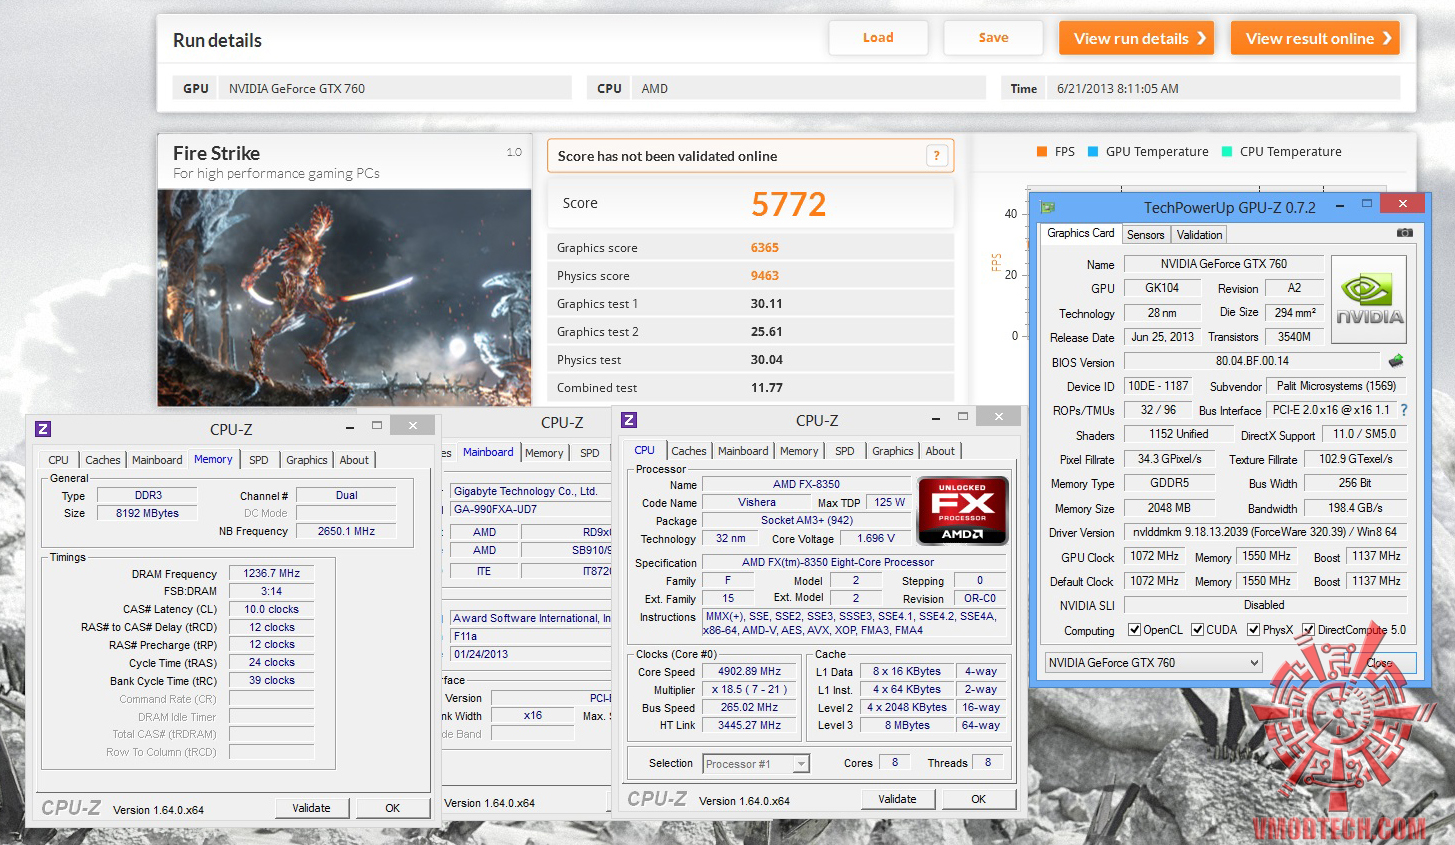
Task: Toggle the OpenCL checkbox in GPU-Z
Action: (1134, 630)
